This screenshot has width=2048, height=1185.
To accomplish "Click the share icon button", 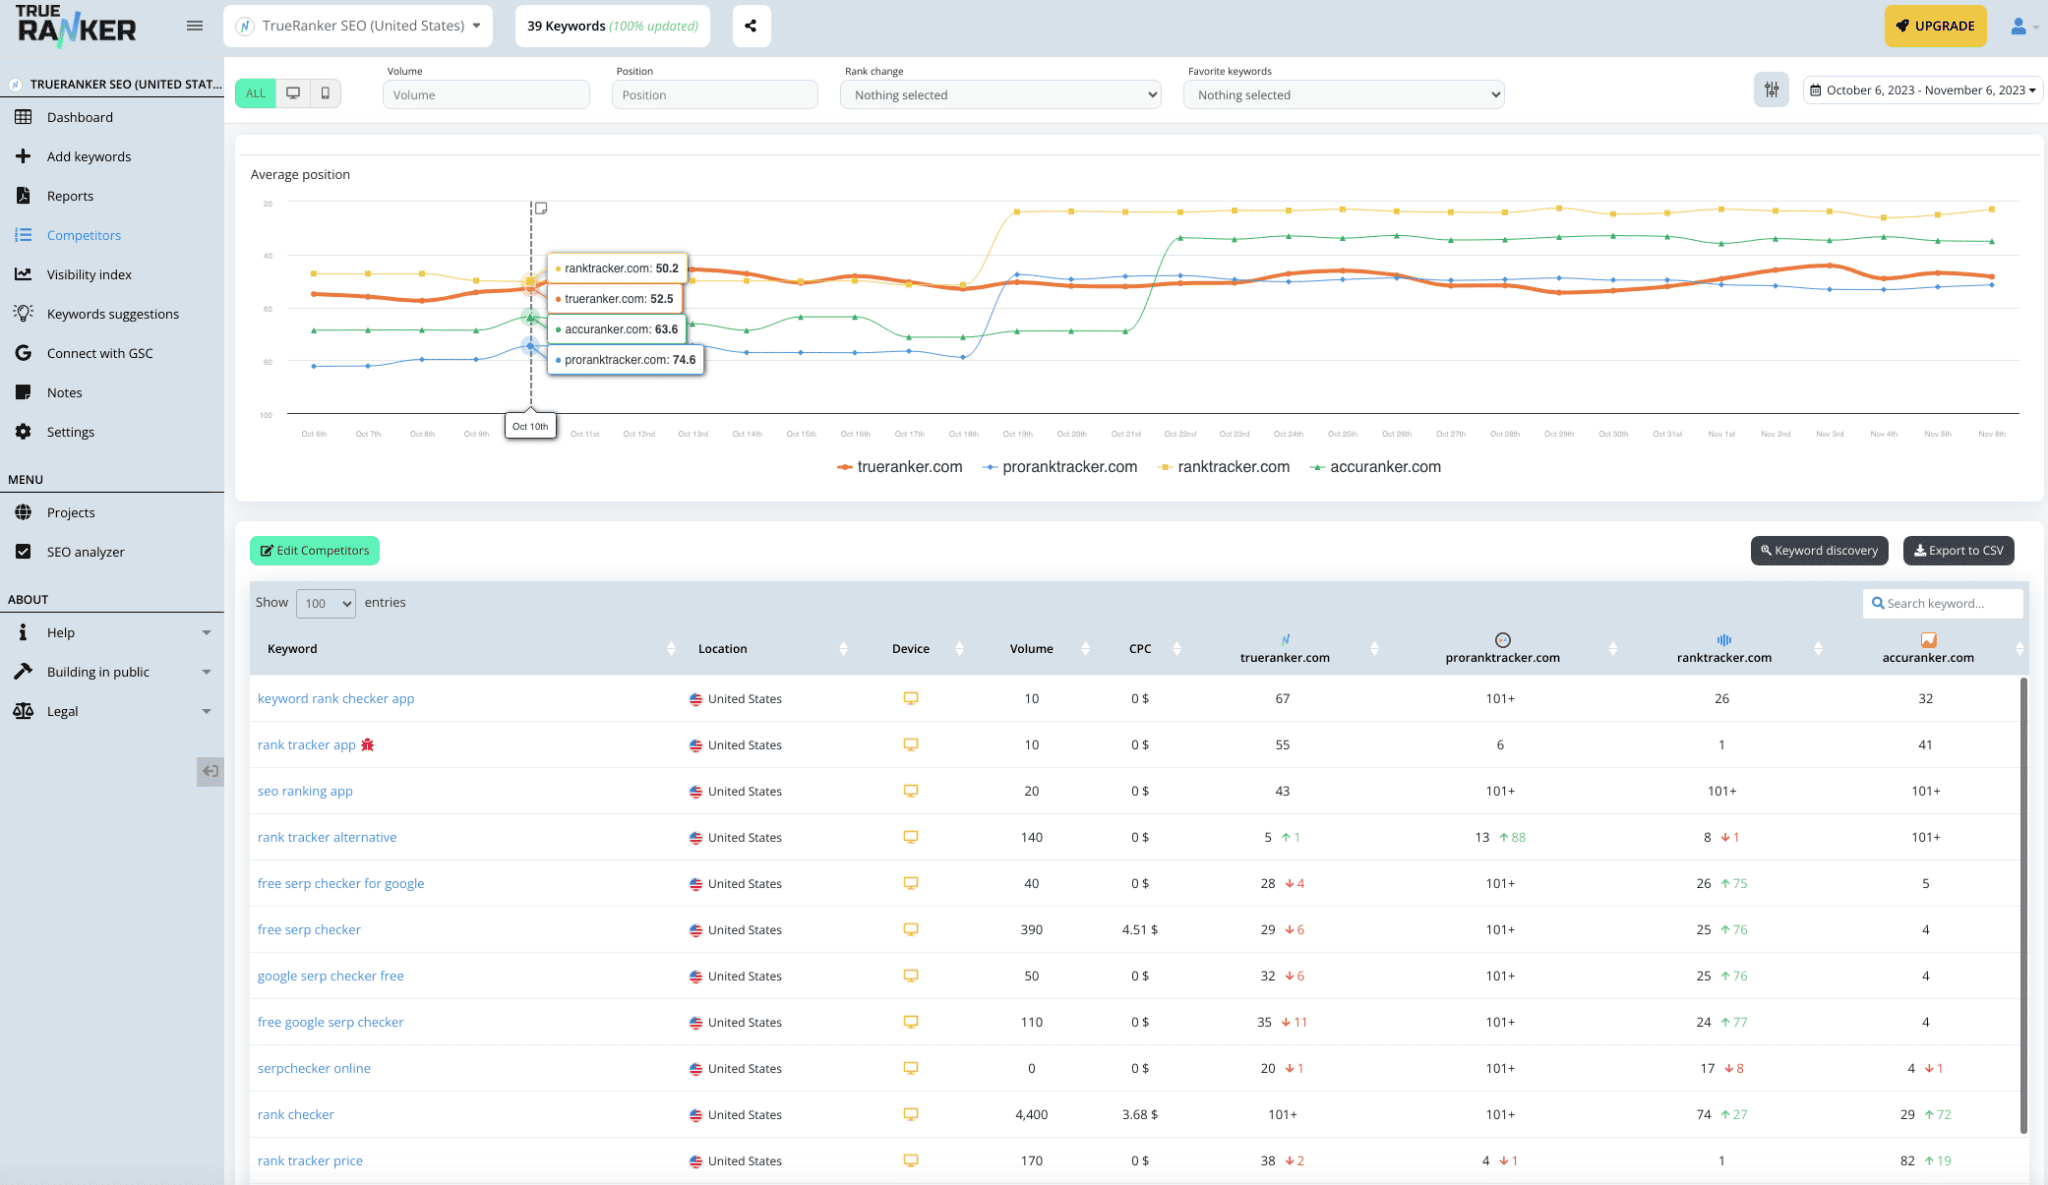I will [x=751, y=26].
